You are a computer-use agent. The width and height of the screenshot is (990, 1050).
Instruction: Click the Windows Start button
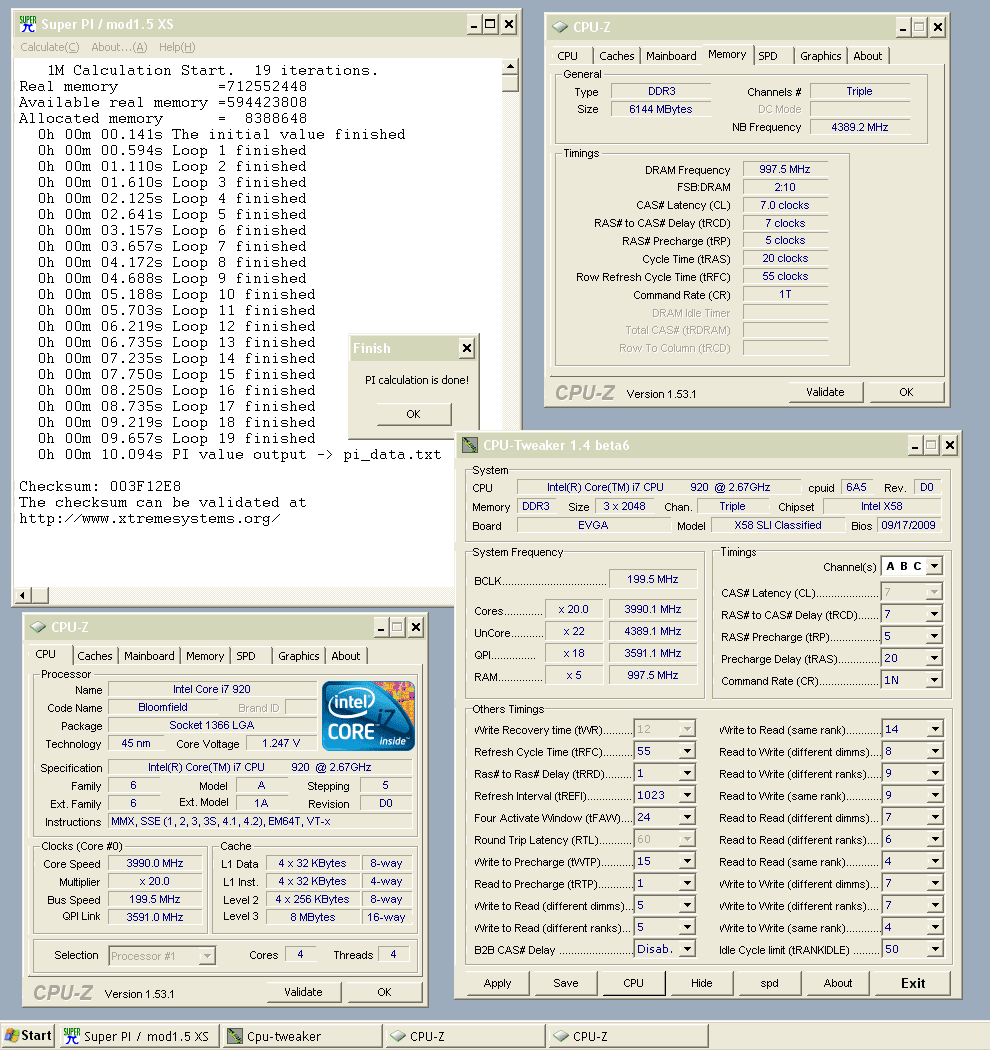click(28, 1035)
